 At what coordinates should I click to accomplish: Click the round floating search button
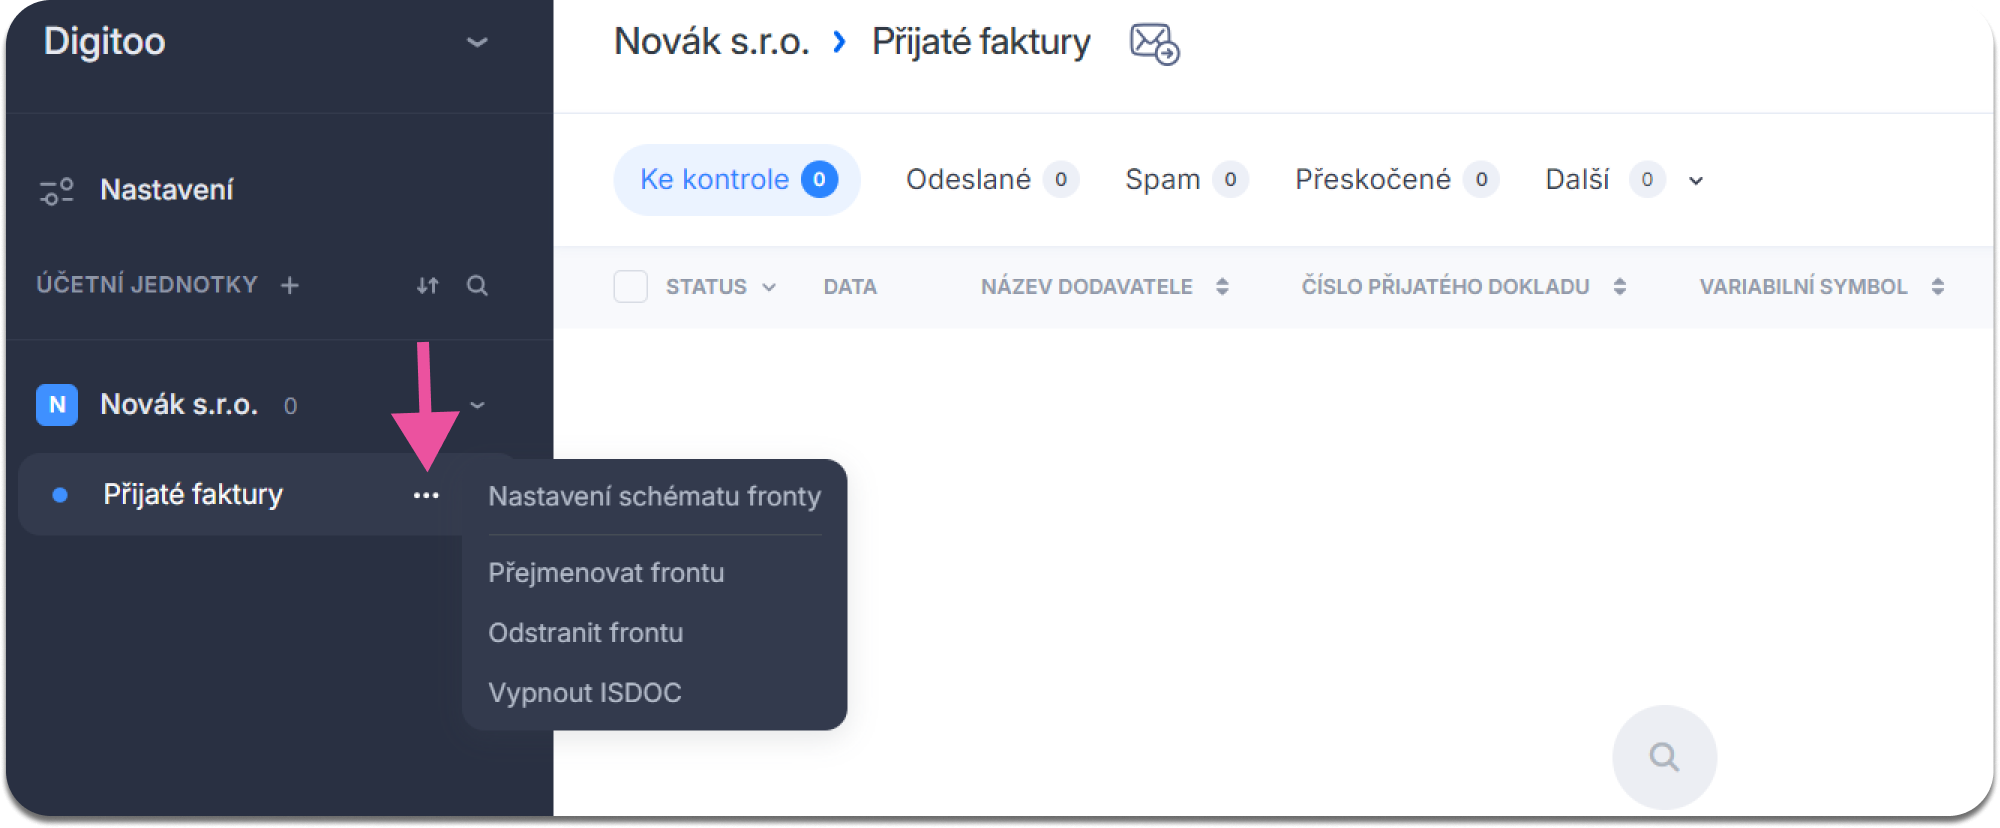point(1664,757)
